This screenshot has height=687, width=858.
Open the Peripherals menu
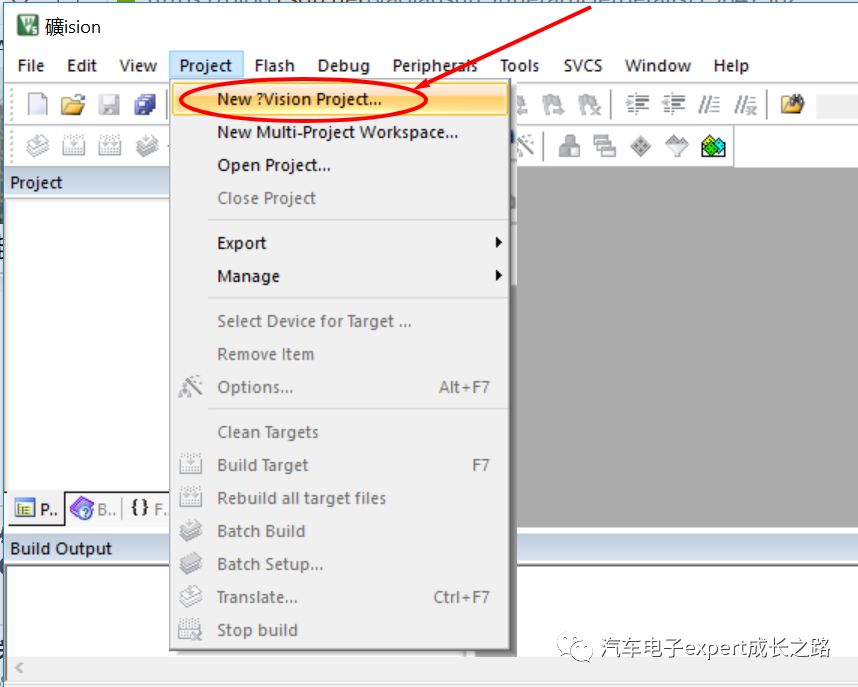click(x=435, y=66)
